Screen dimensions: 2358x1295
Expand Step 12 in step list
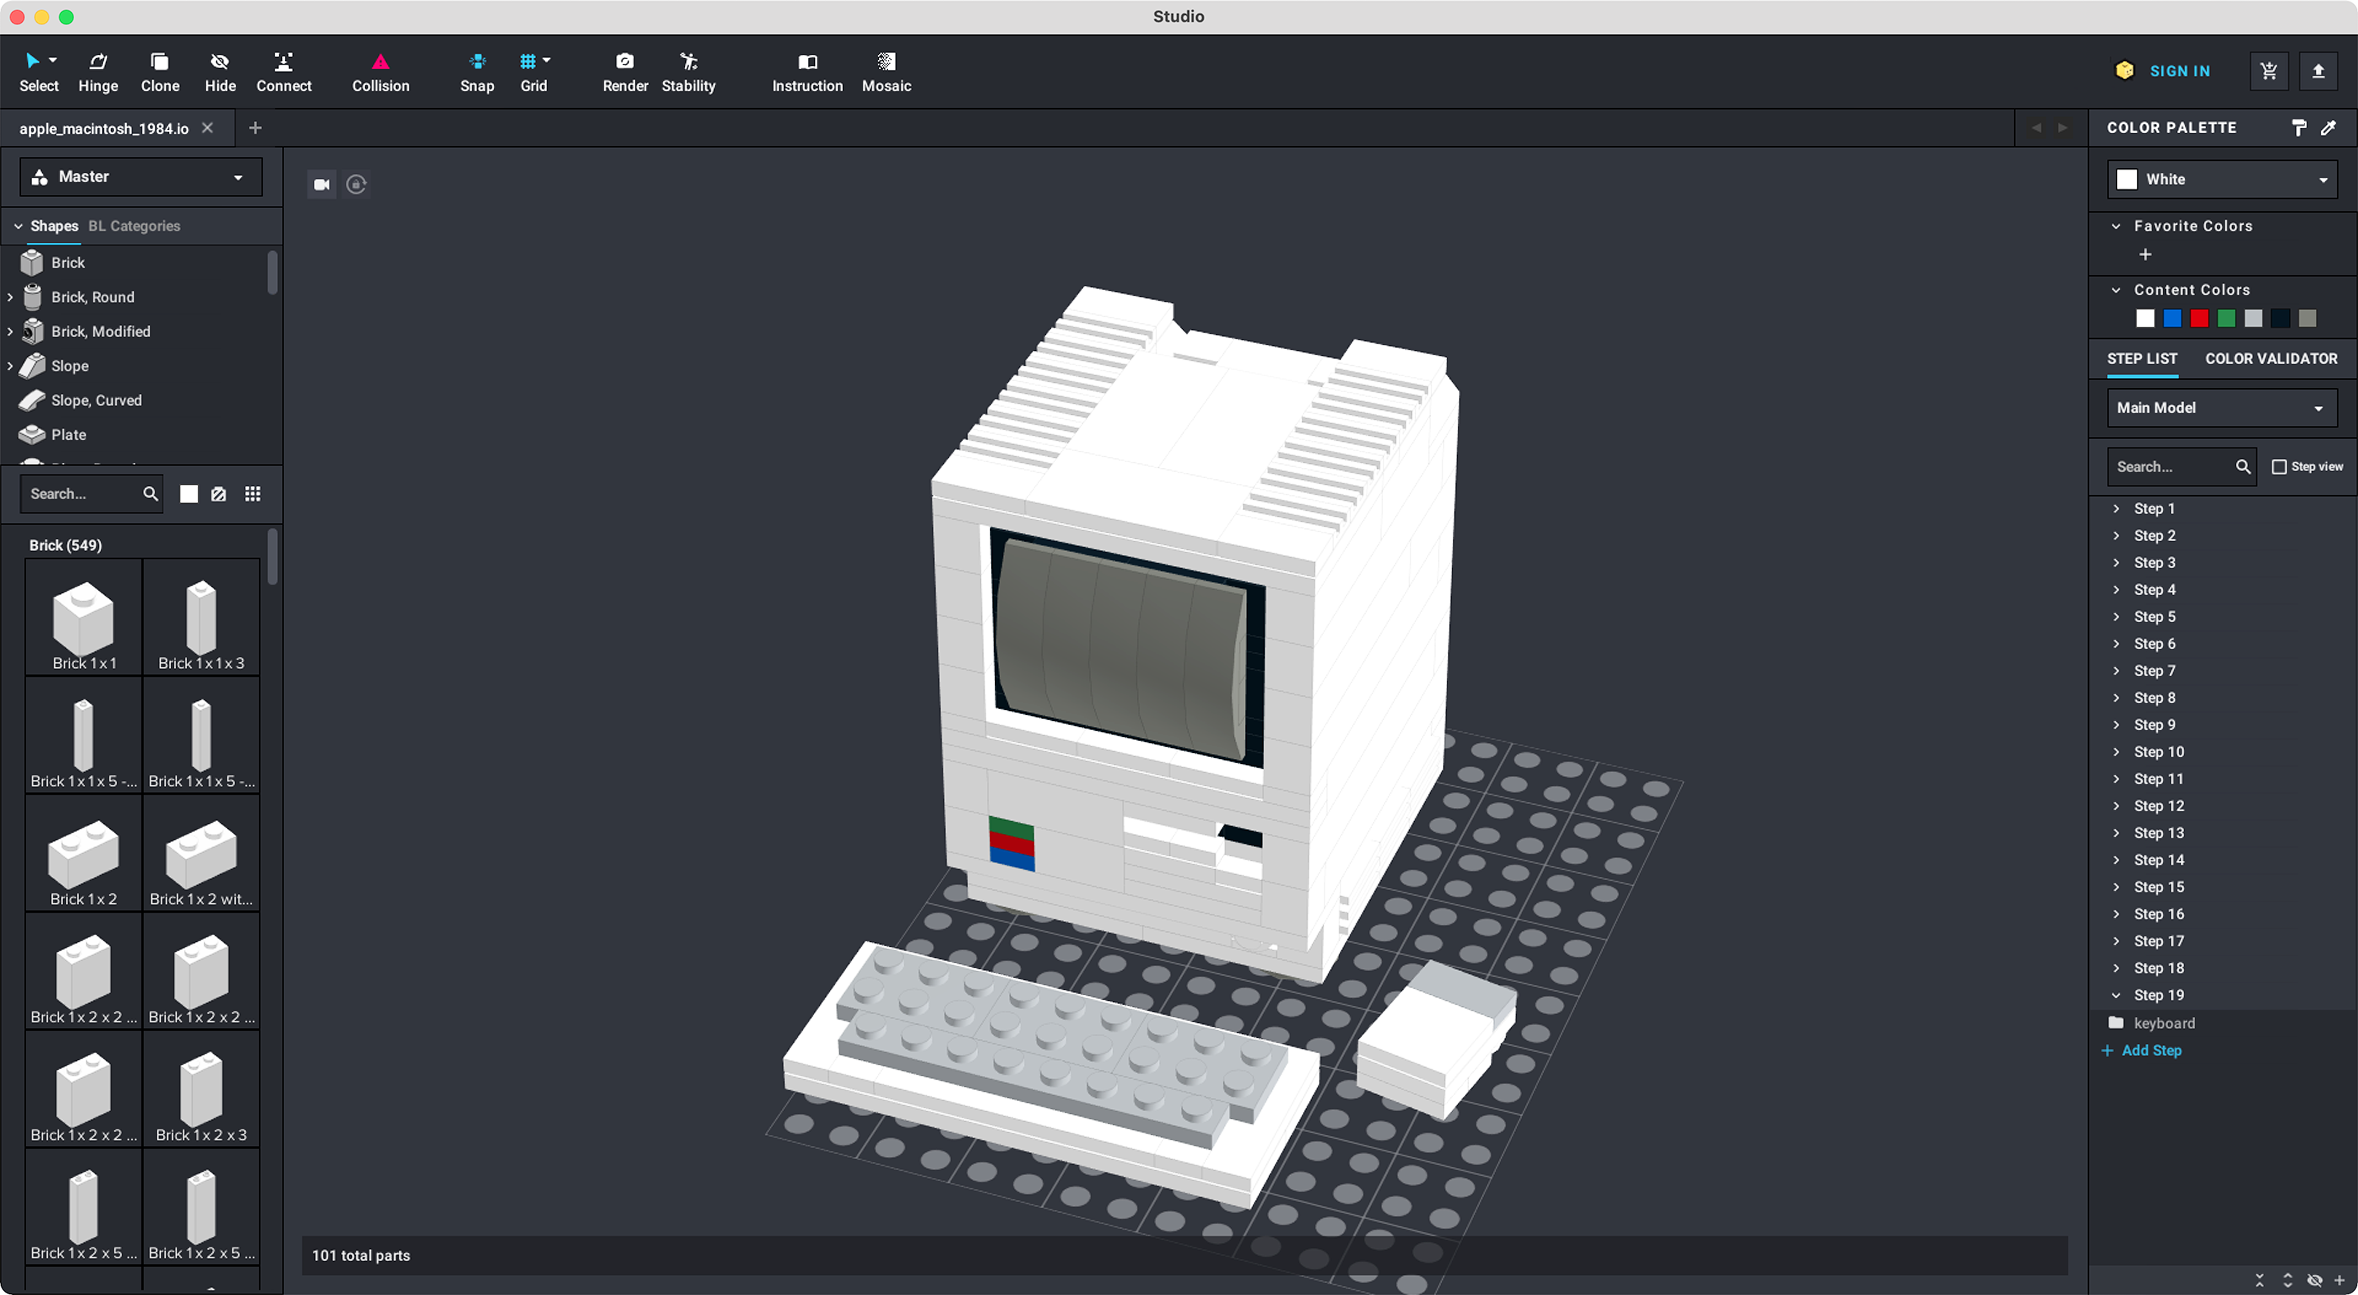click(2116, 806)
